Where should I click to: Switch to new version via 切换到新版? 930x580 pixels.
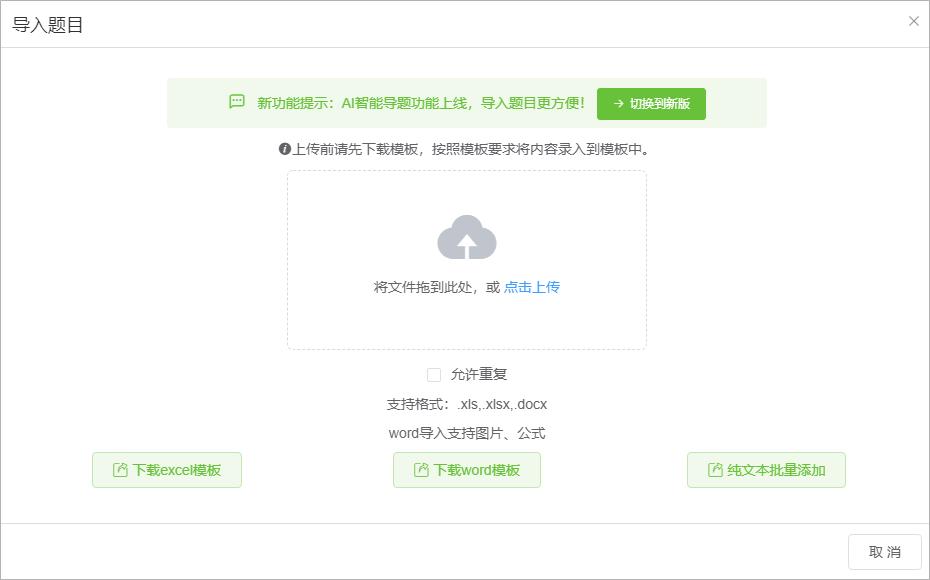tap(650, 103)
